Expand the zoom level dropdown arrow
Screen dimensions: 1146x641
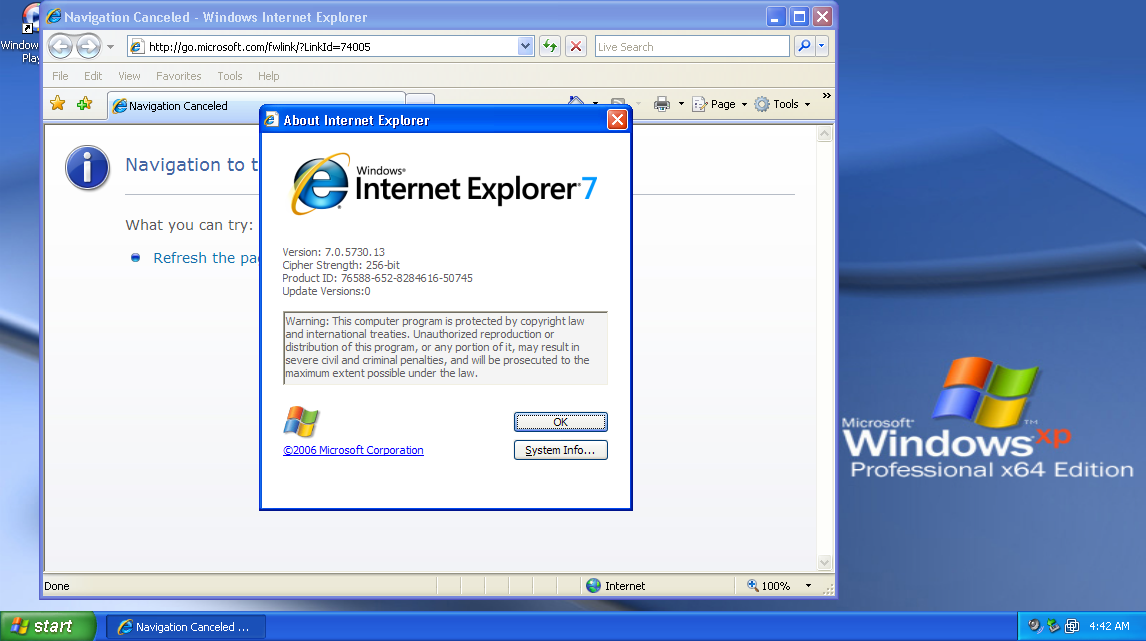(x=808, y=585)
